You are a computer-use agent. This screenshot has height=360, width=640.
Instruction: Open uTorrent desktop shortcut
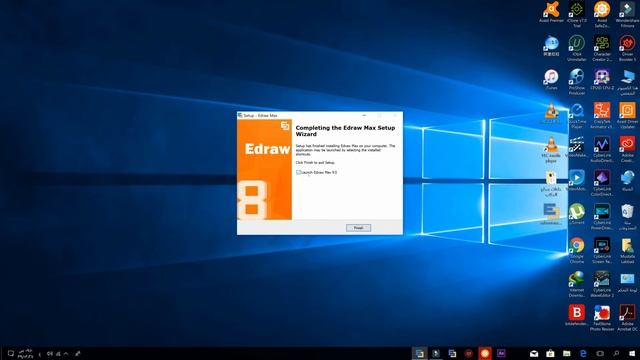[577, 214]
